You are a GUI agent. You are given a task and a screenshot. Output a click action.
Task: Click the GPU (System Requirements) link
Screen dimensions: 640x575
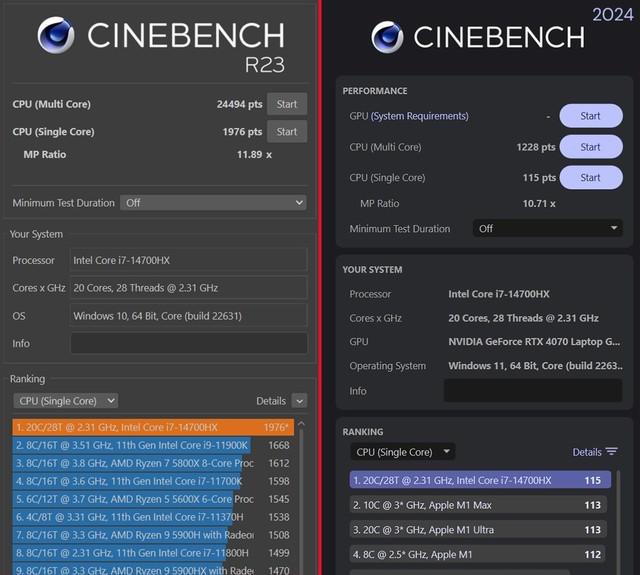click(x=419, y=116)
